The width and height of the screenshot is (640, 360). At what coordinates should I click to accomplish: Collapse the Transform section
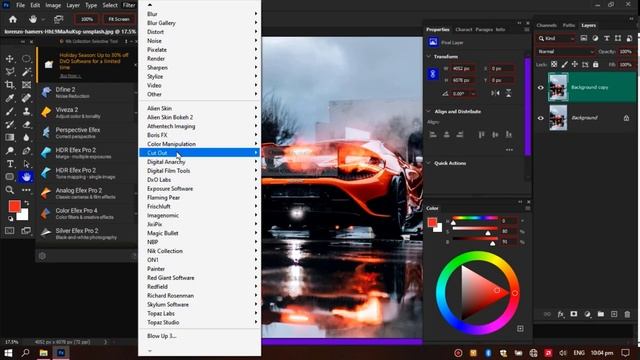[429, 57]
